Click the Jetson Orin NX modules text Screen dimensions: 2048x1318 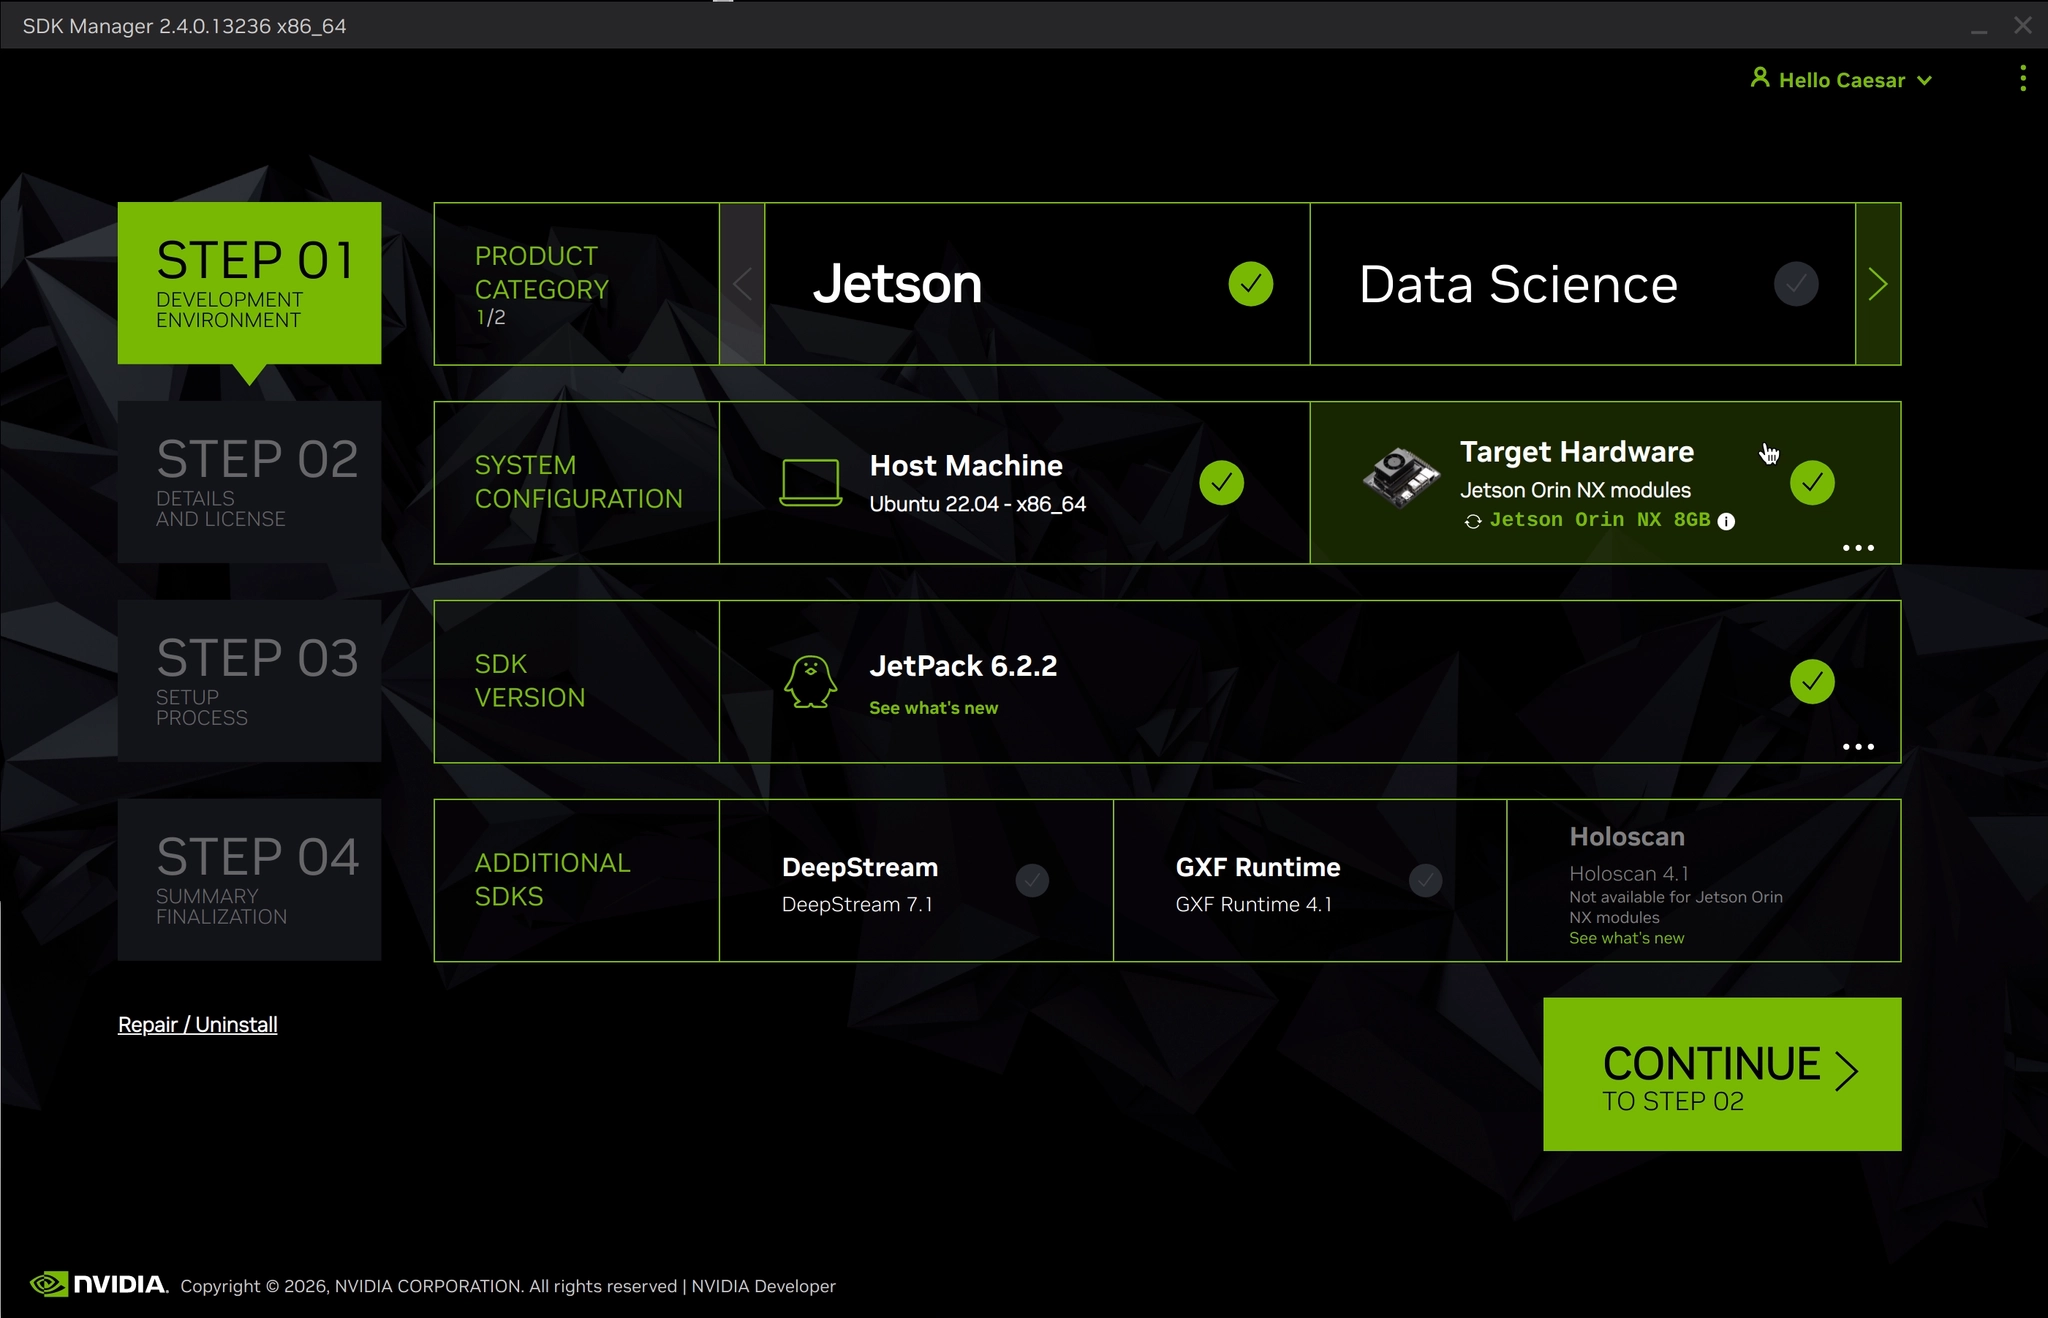tap(1575, 490)
